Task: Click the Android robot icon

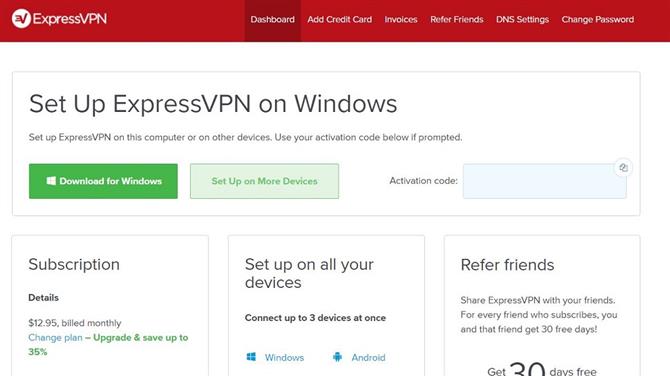Action: click(x=337, y=357)
